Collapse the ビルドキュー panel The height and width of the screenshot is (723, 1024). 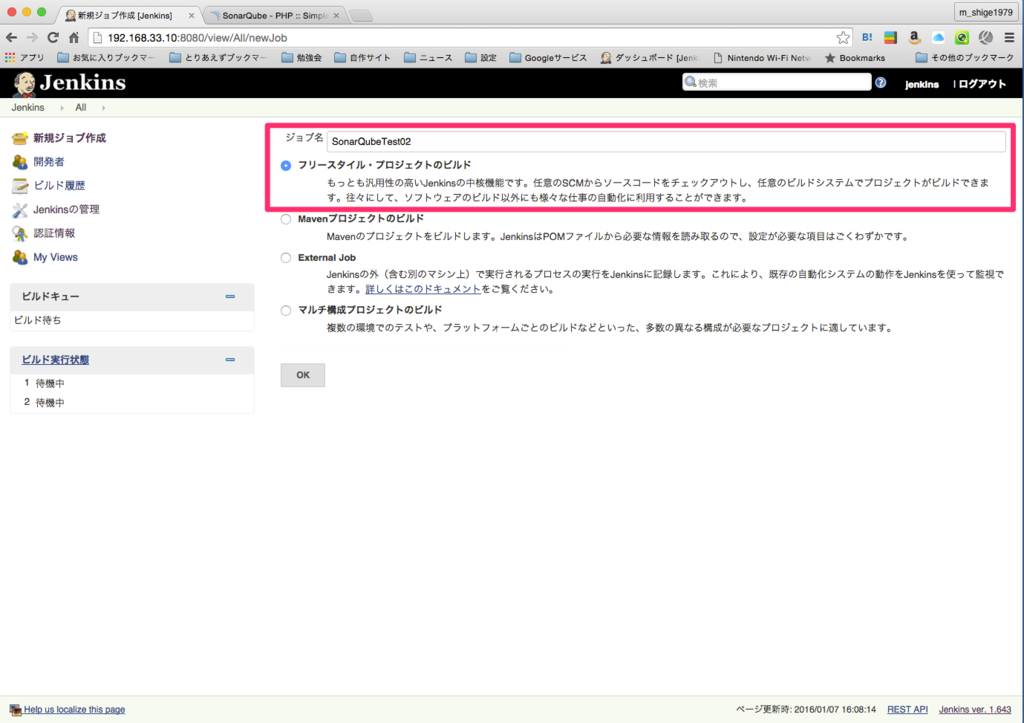(230, 297)
